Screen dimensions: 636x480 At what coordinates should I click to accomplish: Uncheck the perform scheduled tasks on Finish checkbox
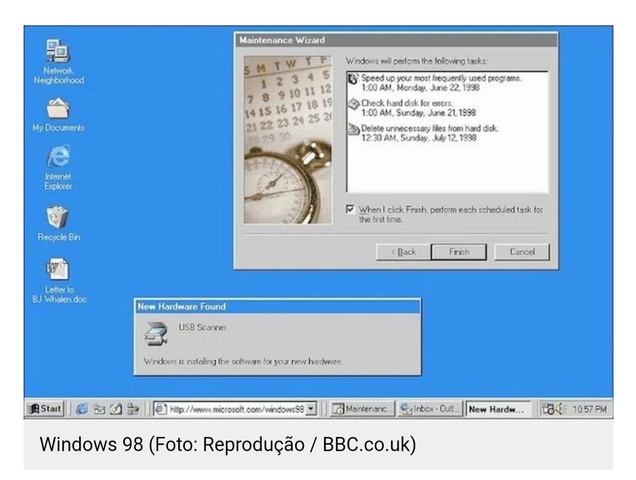pos(350,209)
